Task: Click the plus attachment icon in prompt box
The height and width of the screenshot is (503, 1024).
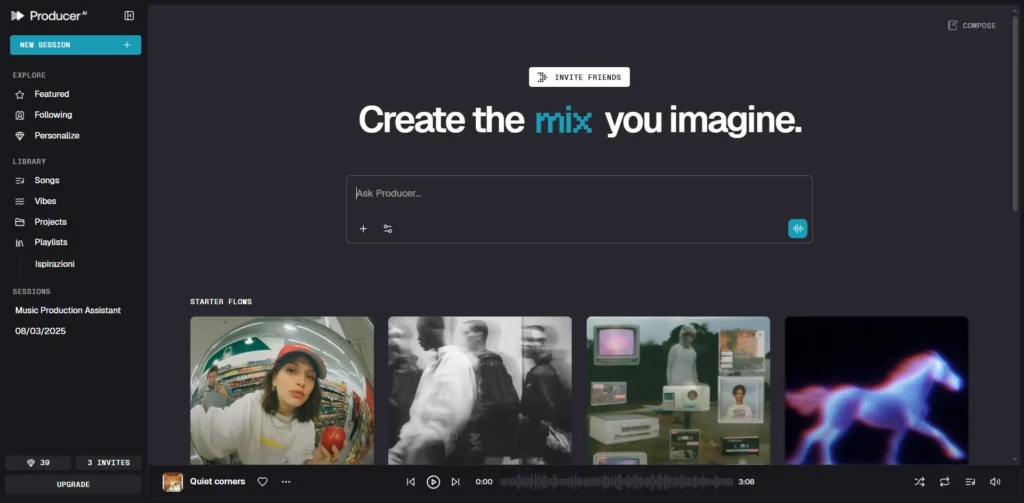Action: pyautogui.click(x=363, y=229)
